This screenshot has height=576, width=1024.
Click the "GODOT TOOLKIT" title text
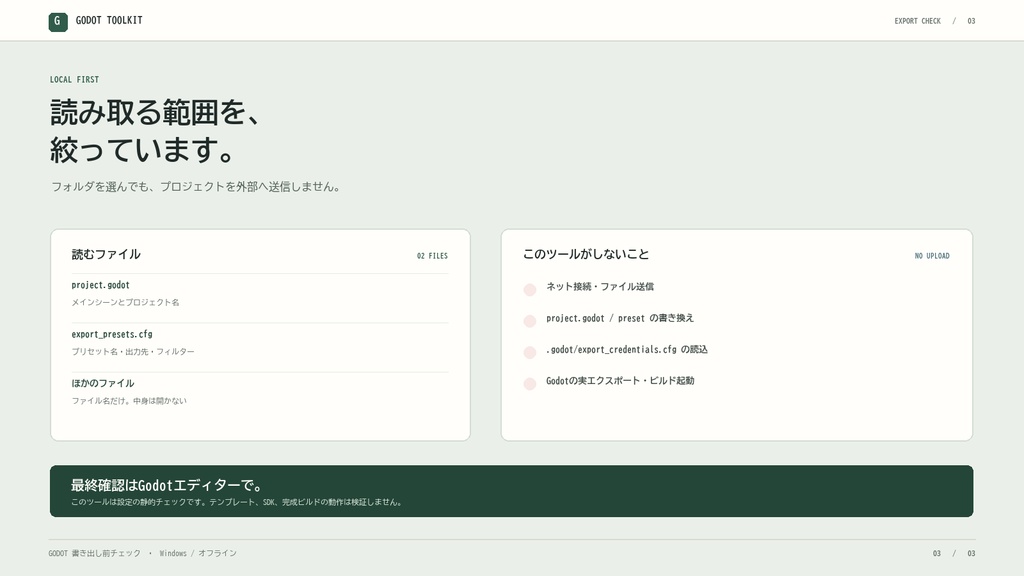(x=109, y=20)
